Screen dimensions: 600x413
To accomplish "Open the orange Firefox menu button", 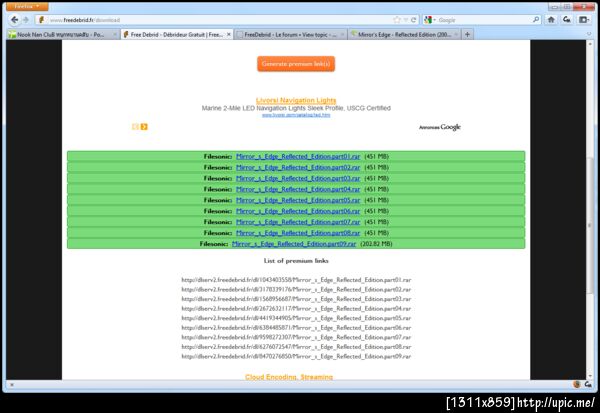I will (x=26, y=6).
